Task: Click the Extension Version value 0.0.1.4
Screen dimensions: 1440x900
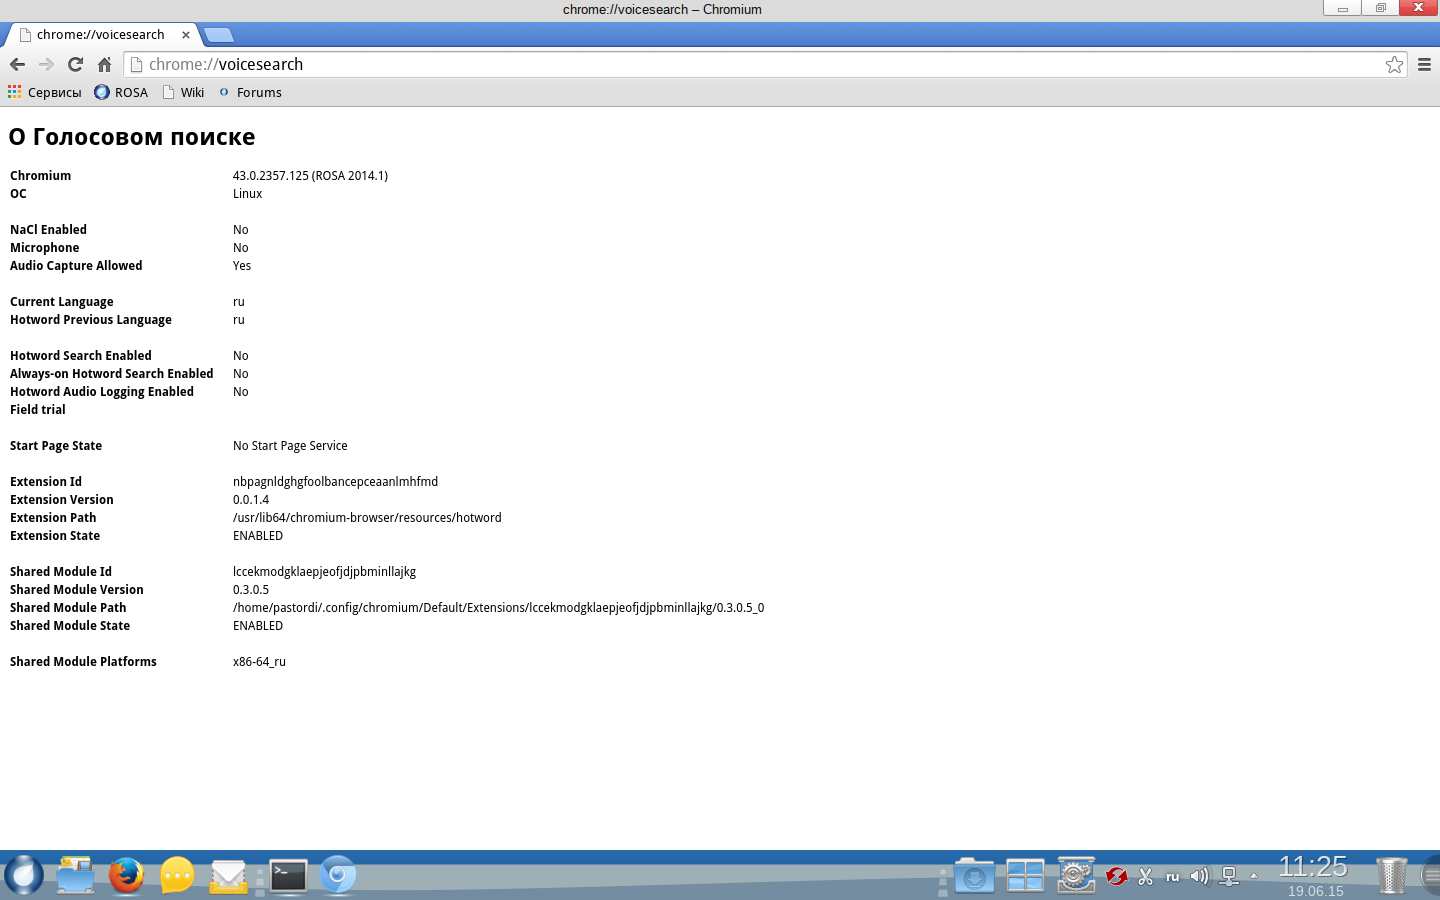Action: [251, 500]
